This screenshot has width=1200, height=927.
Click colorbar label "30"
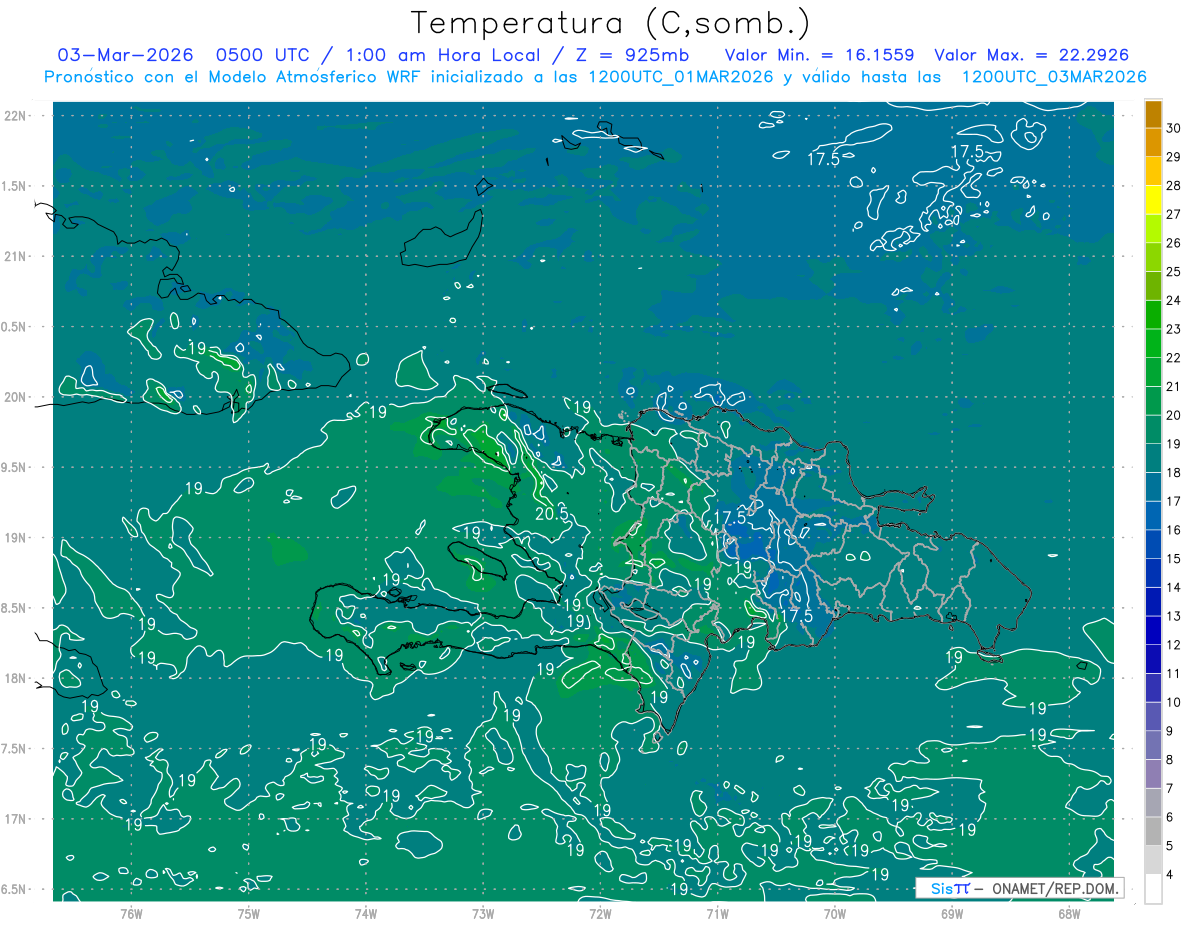click(x=1174, y=128)
